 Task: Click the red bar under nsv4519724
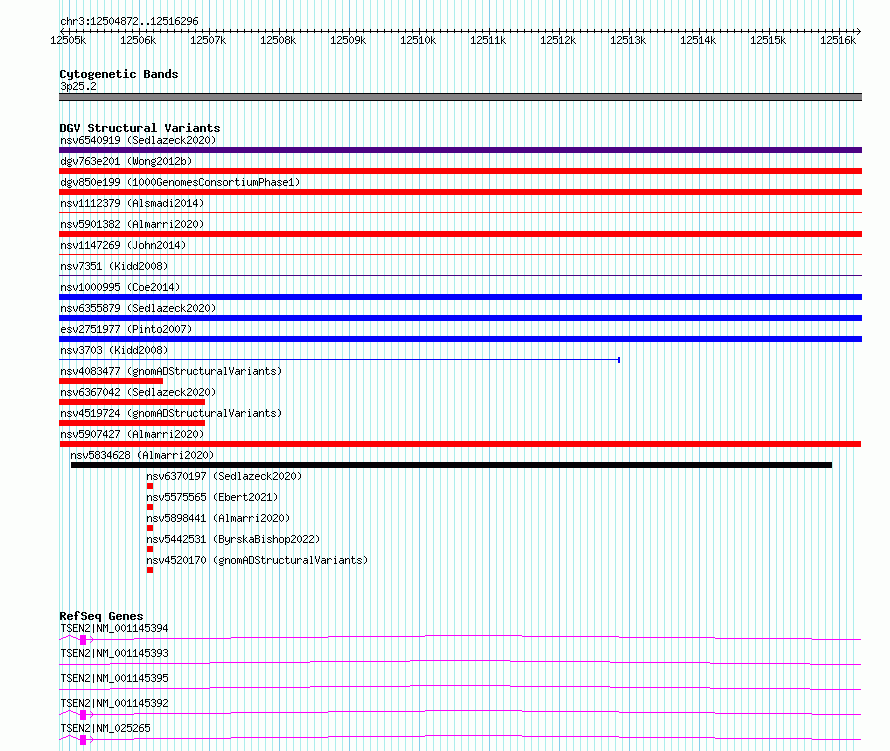click(x=132, y=423)
